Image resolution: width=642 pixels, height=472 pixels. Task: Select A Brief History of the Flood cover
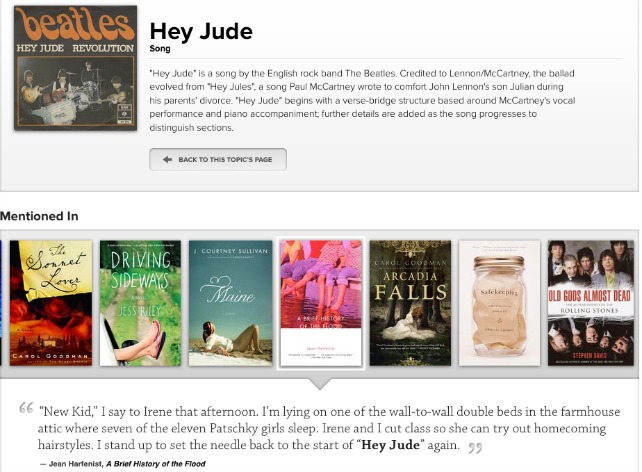point(321,303)
